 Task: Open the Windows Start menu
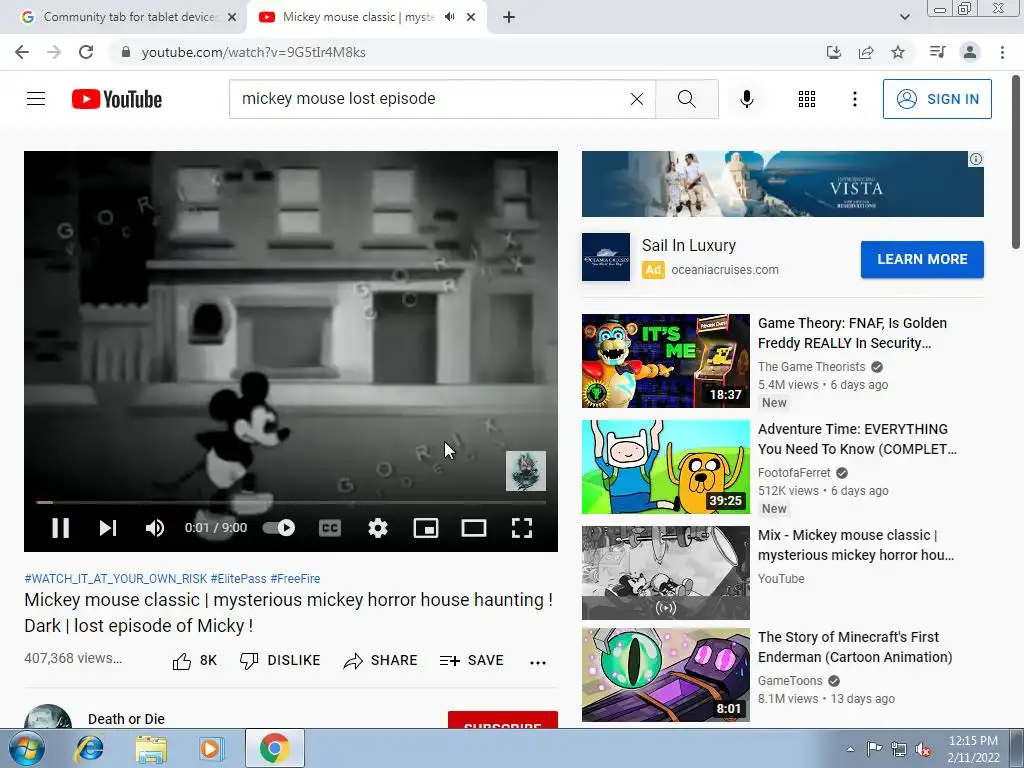tap(27, 748)
